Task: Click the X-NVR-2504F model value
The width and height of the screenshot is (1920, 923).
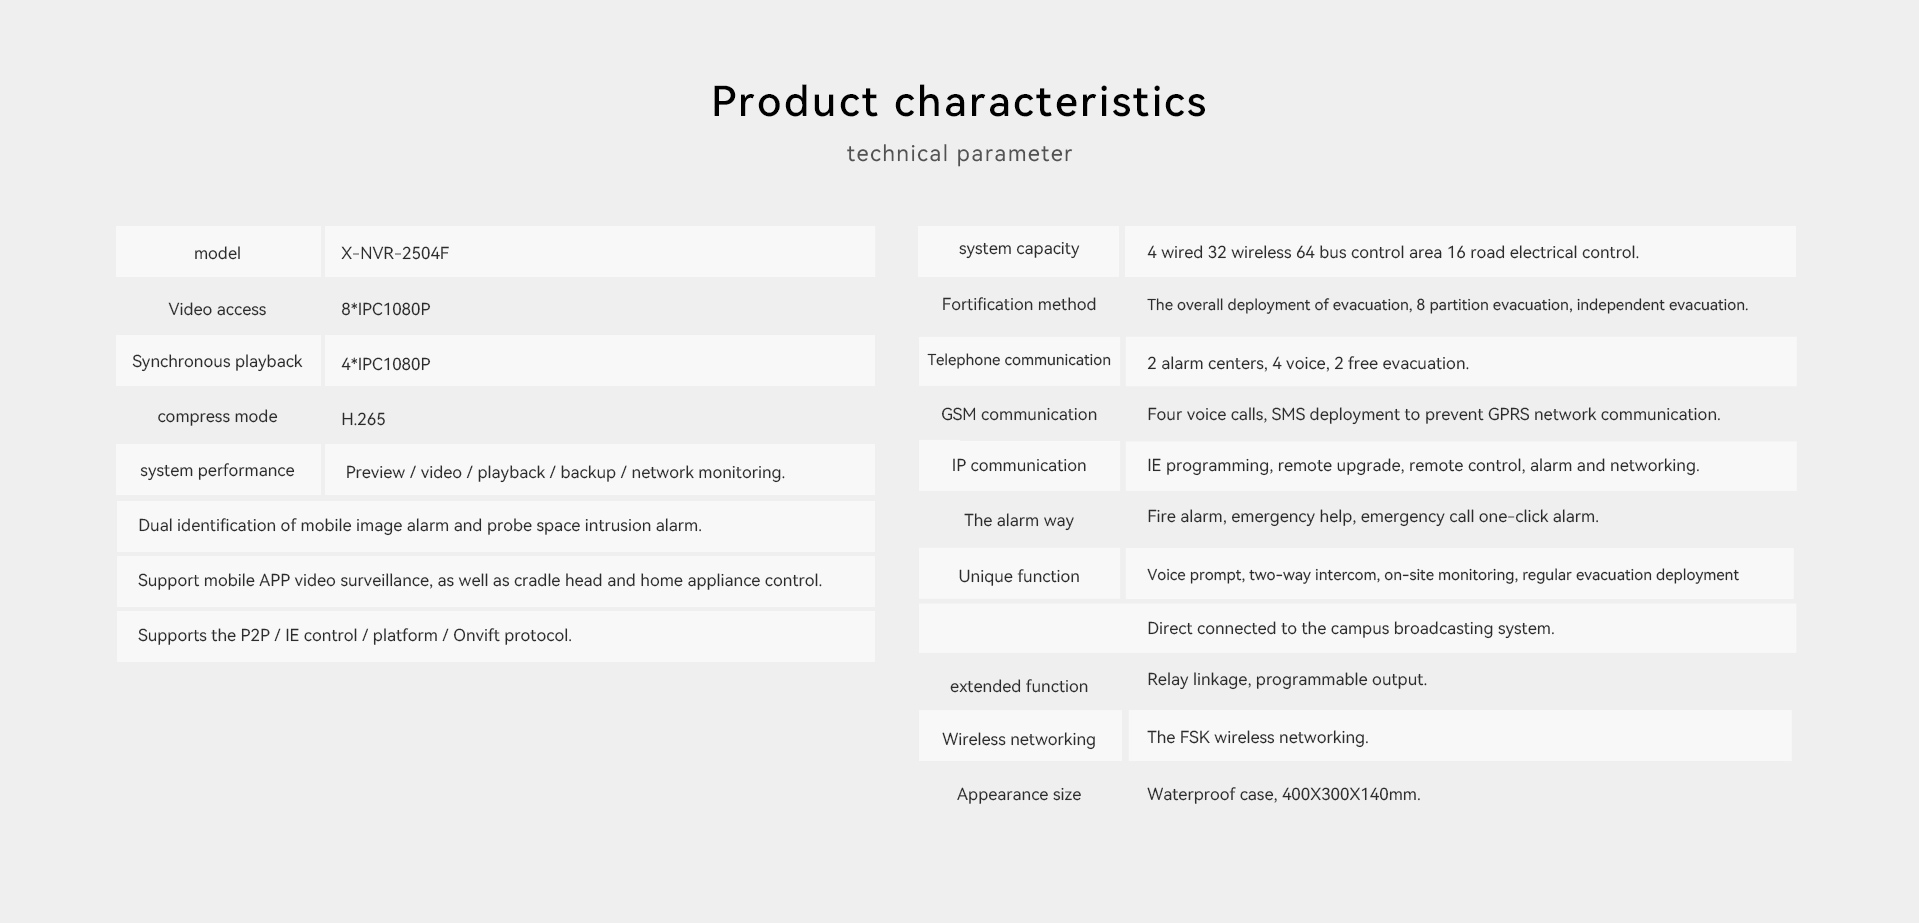Action: (x=395, y=254)
